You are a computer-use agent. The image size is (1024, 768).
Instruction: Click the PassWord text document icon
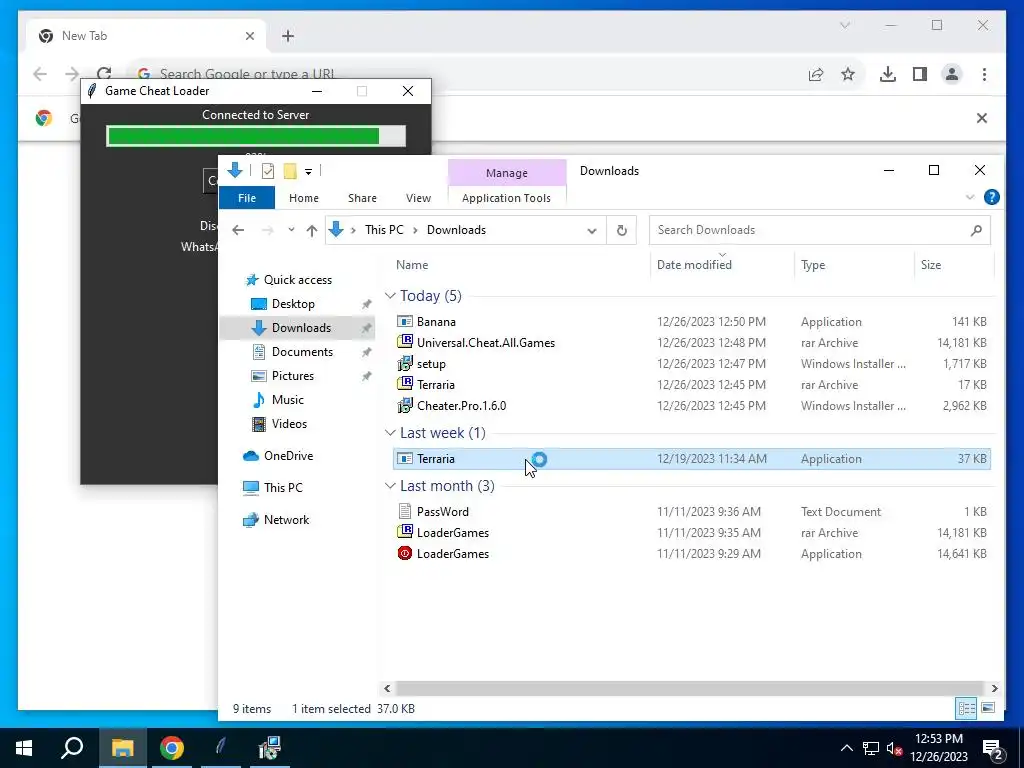coord(405,511)
